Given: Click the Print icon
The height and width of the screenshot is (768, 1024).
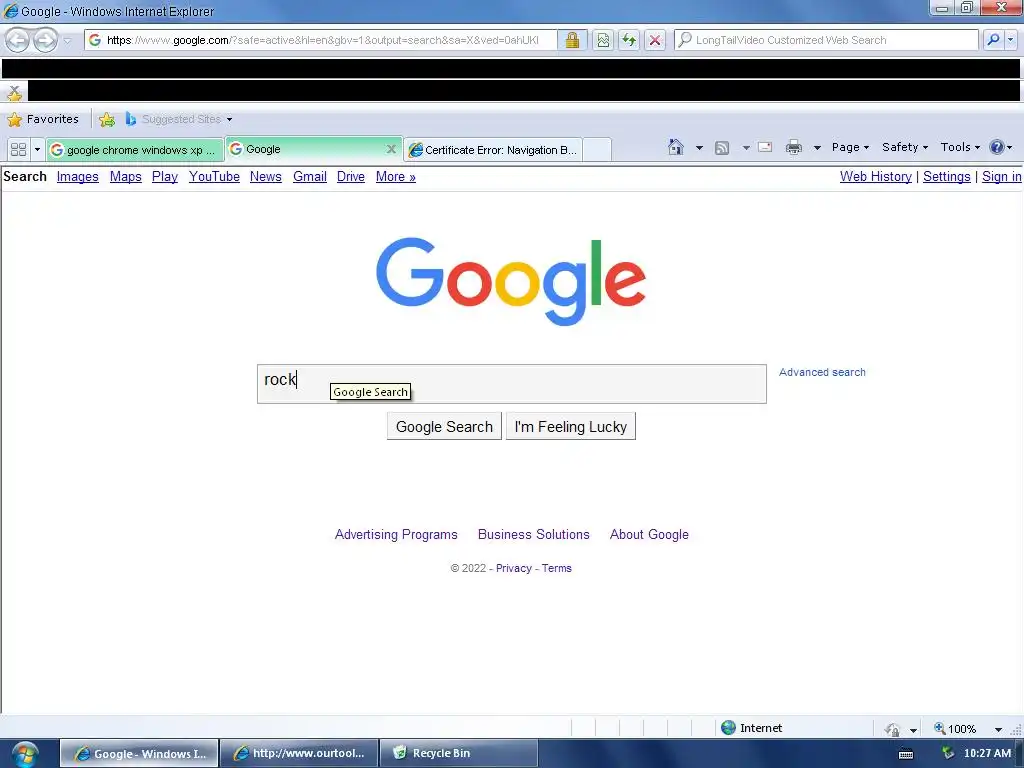Looking at the screenshot, I should coord(793,147).
